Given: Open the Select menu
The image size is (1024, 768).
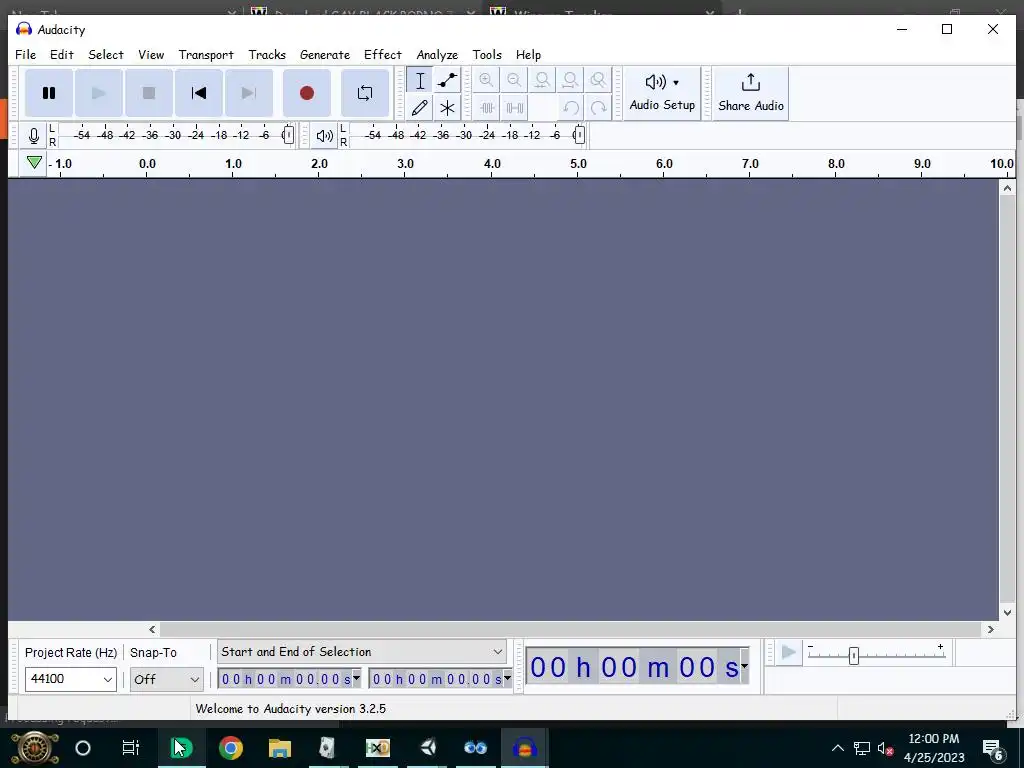Looking at the screenshot, I should (x=106, y=55).
